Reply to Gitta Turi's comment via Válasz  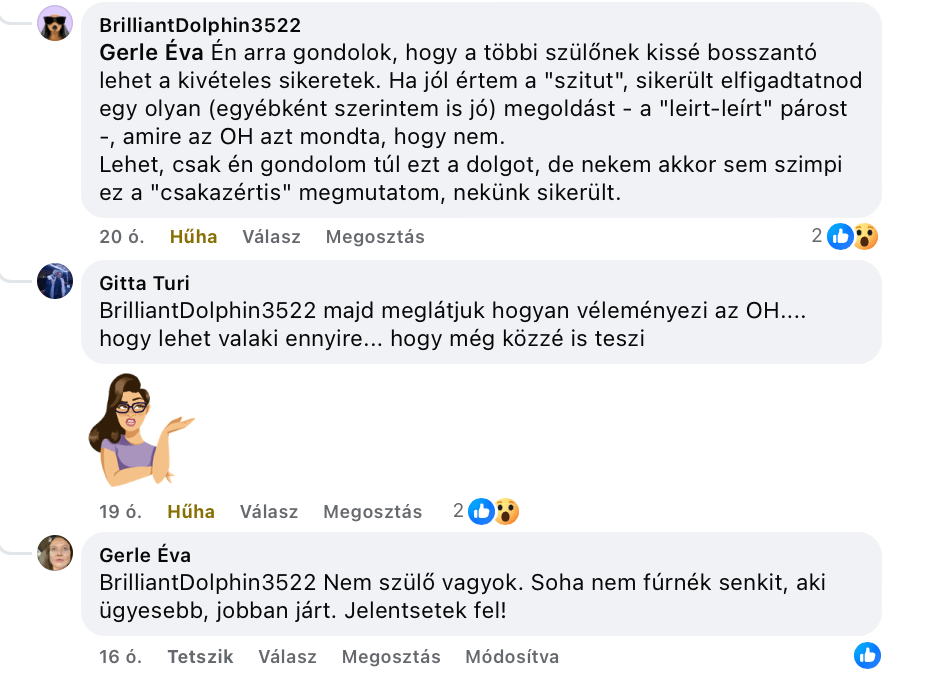[269, 511]
